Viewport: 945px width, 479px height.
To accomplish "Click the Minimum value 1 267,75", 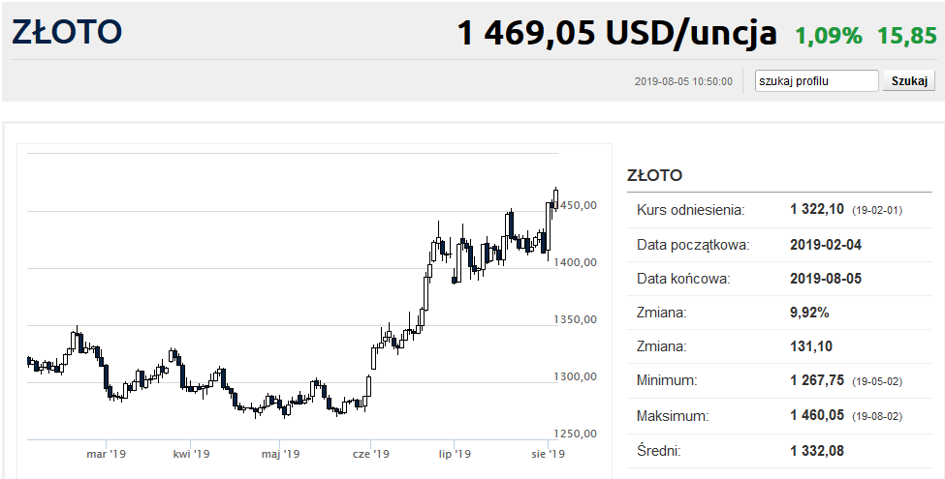I will [x=817, y=381].
